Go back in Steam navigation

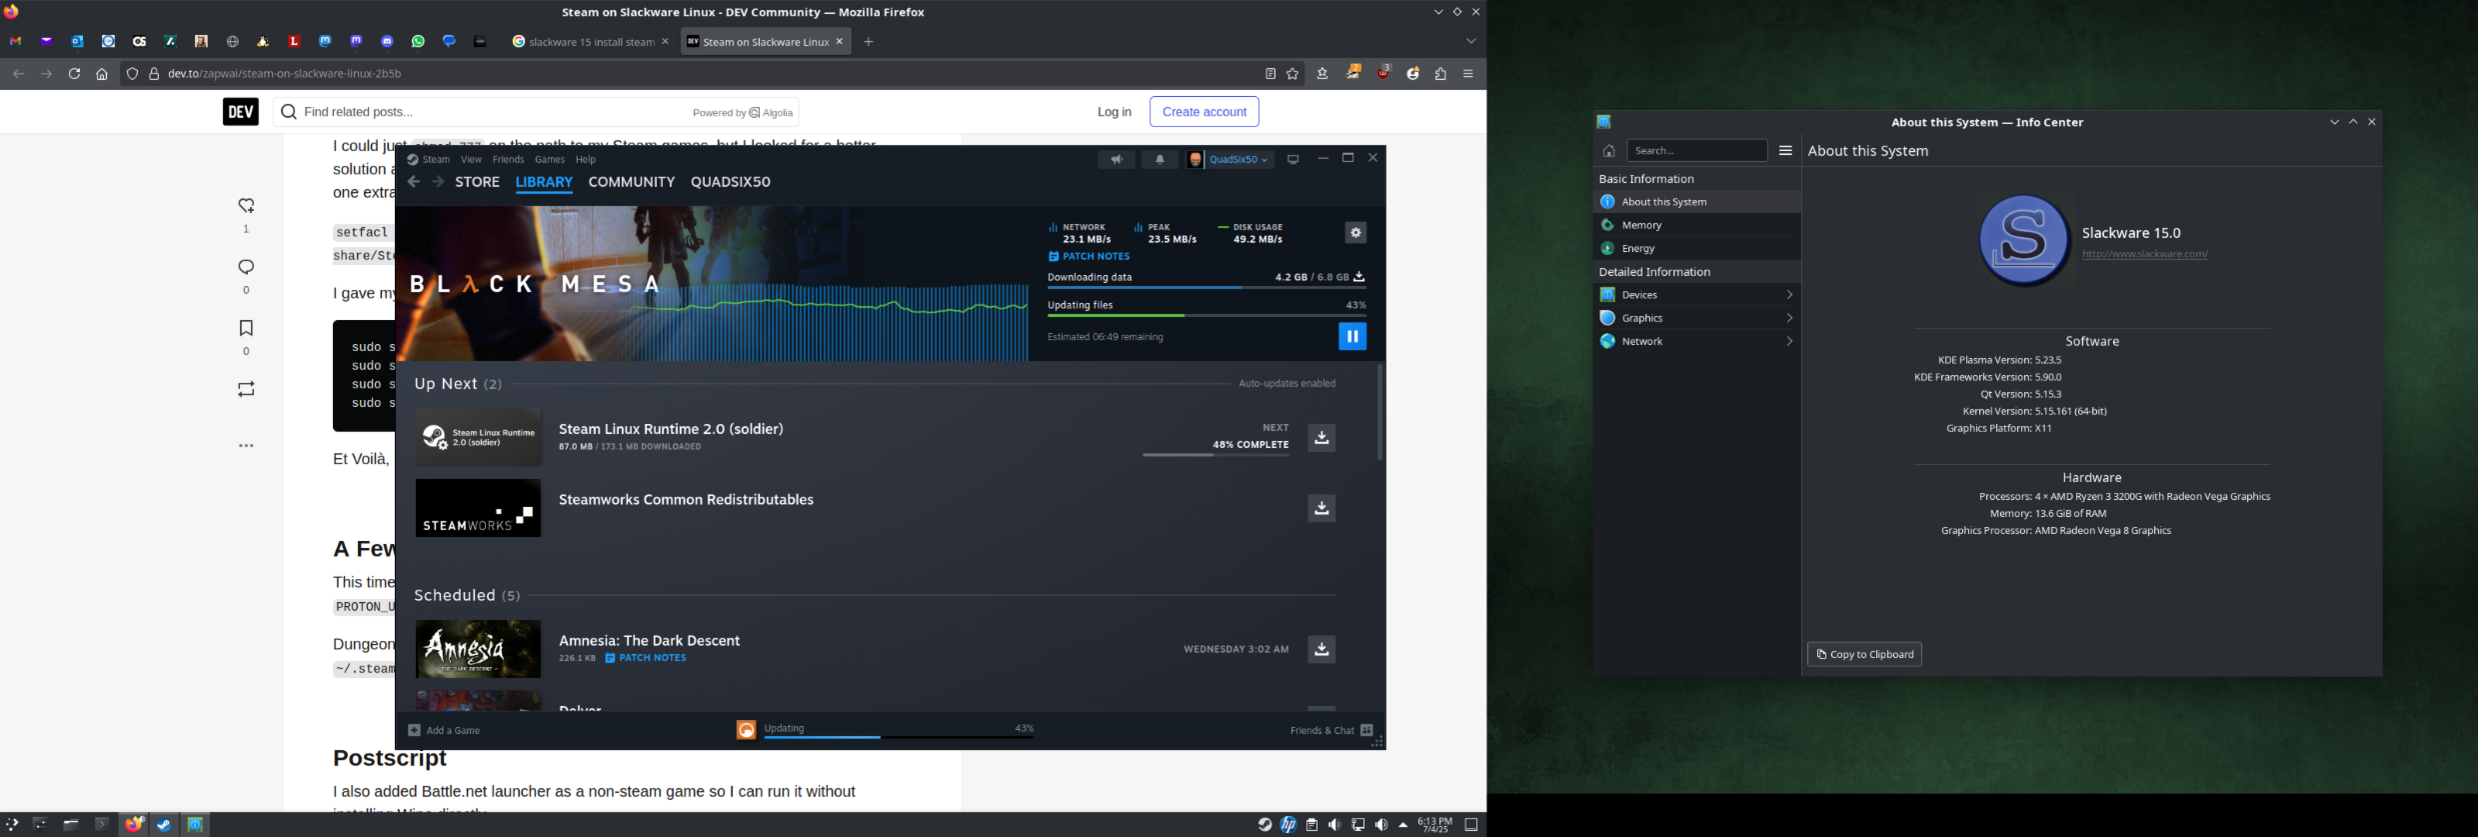(414, 182)
